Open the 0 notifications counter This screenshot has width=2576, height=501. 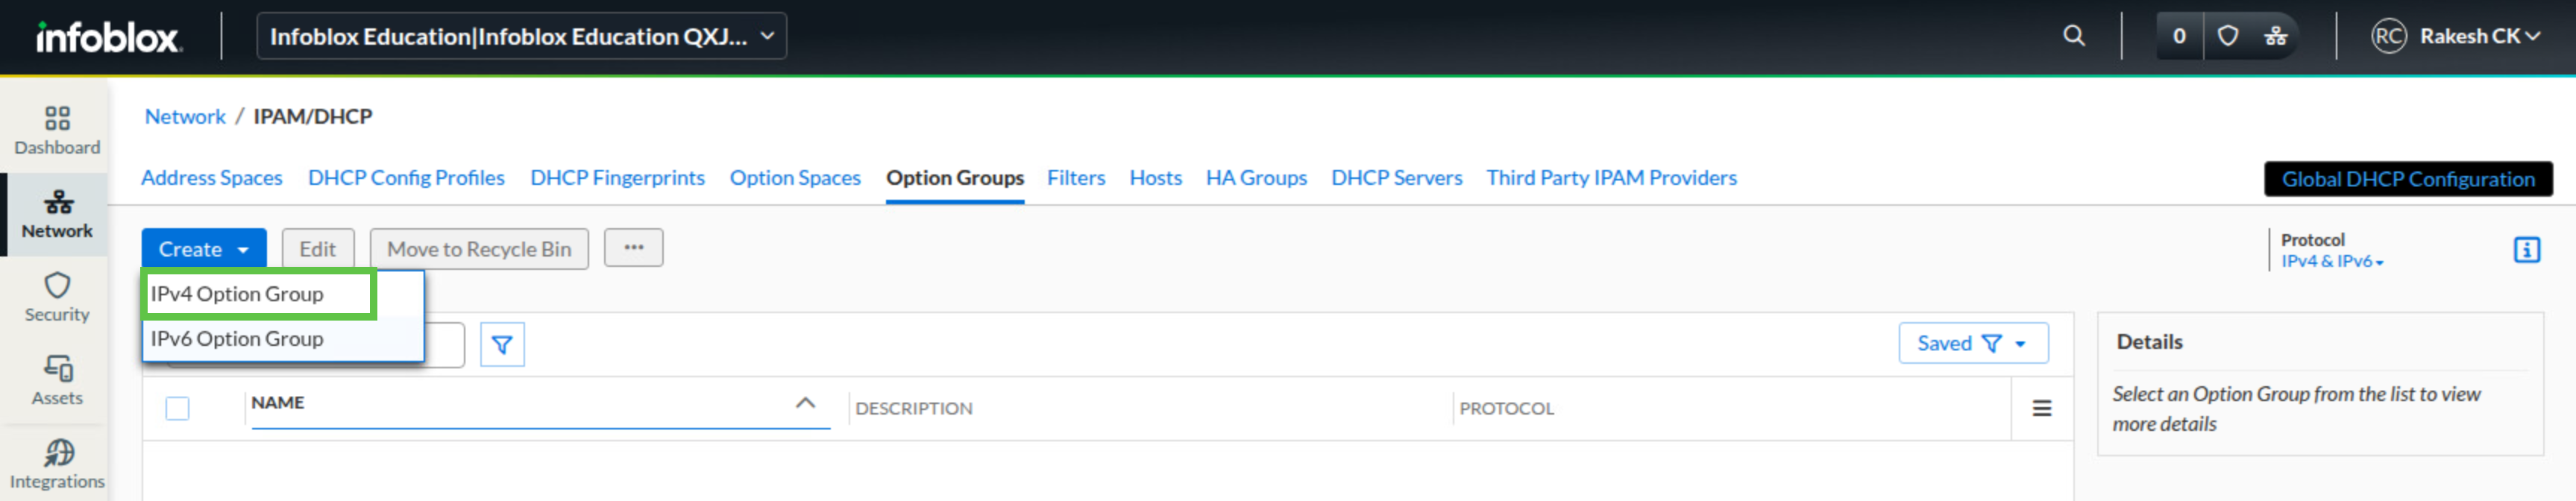pyautogui.click(x=2179, y=36)
